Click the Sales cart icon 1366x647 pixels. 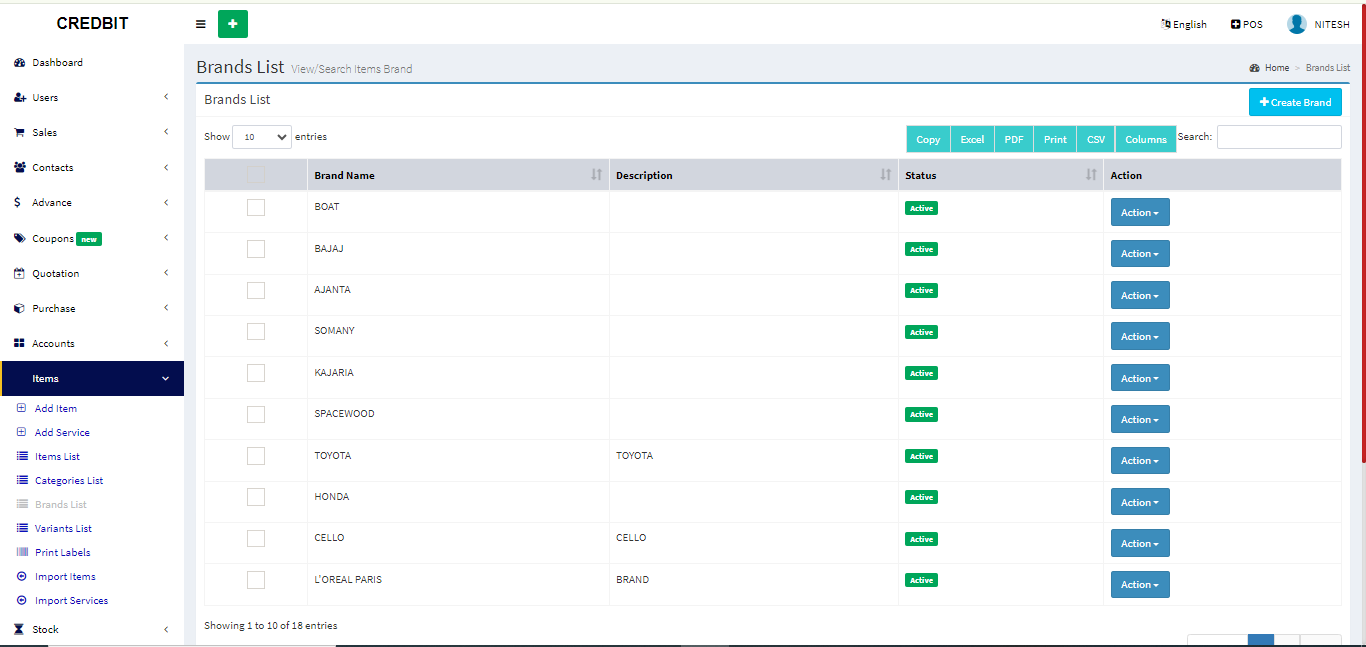click(x=19, y=132)
